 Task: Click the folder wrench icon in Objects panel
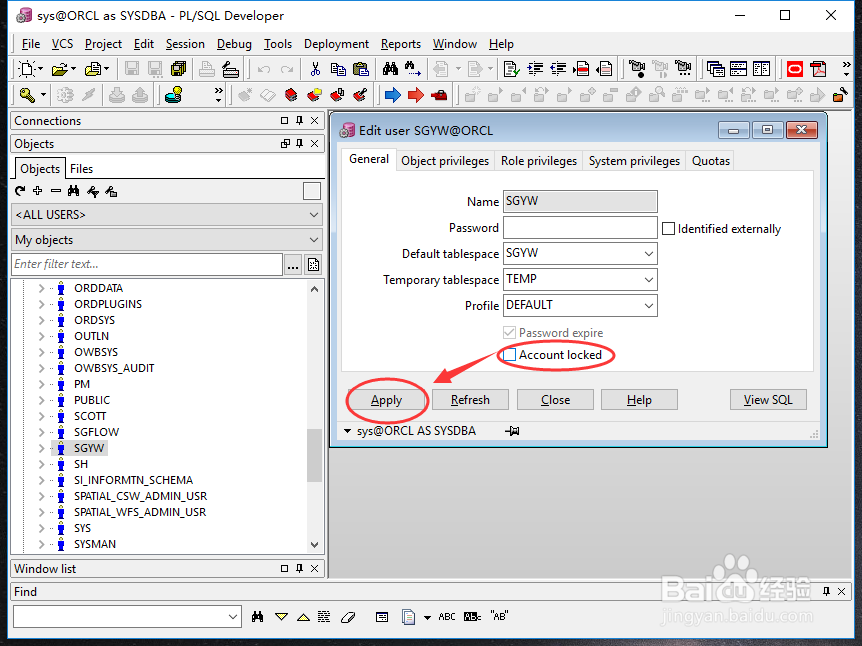click(111, 191)
